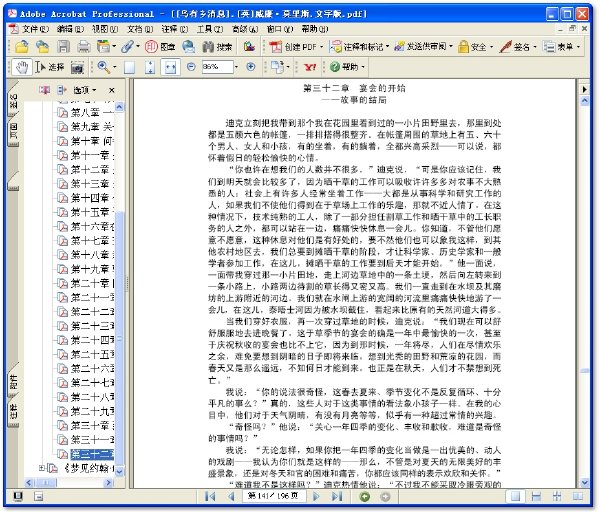Open the 高级 menu
Screen dimensions: 600x514
tap(245, 29)
